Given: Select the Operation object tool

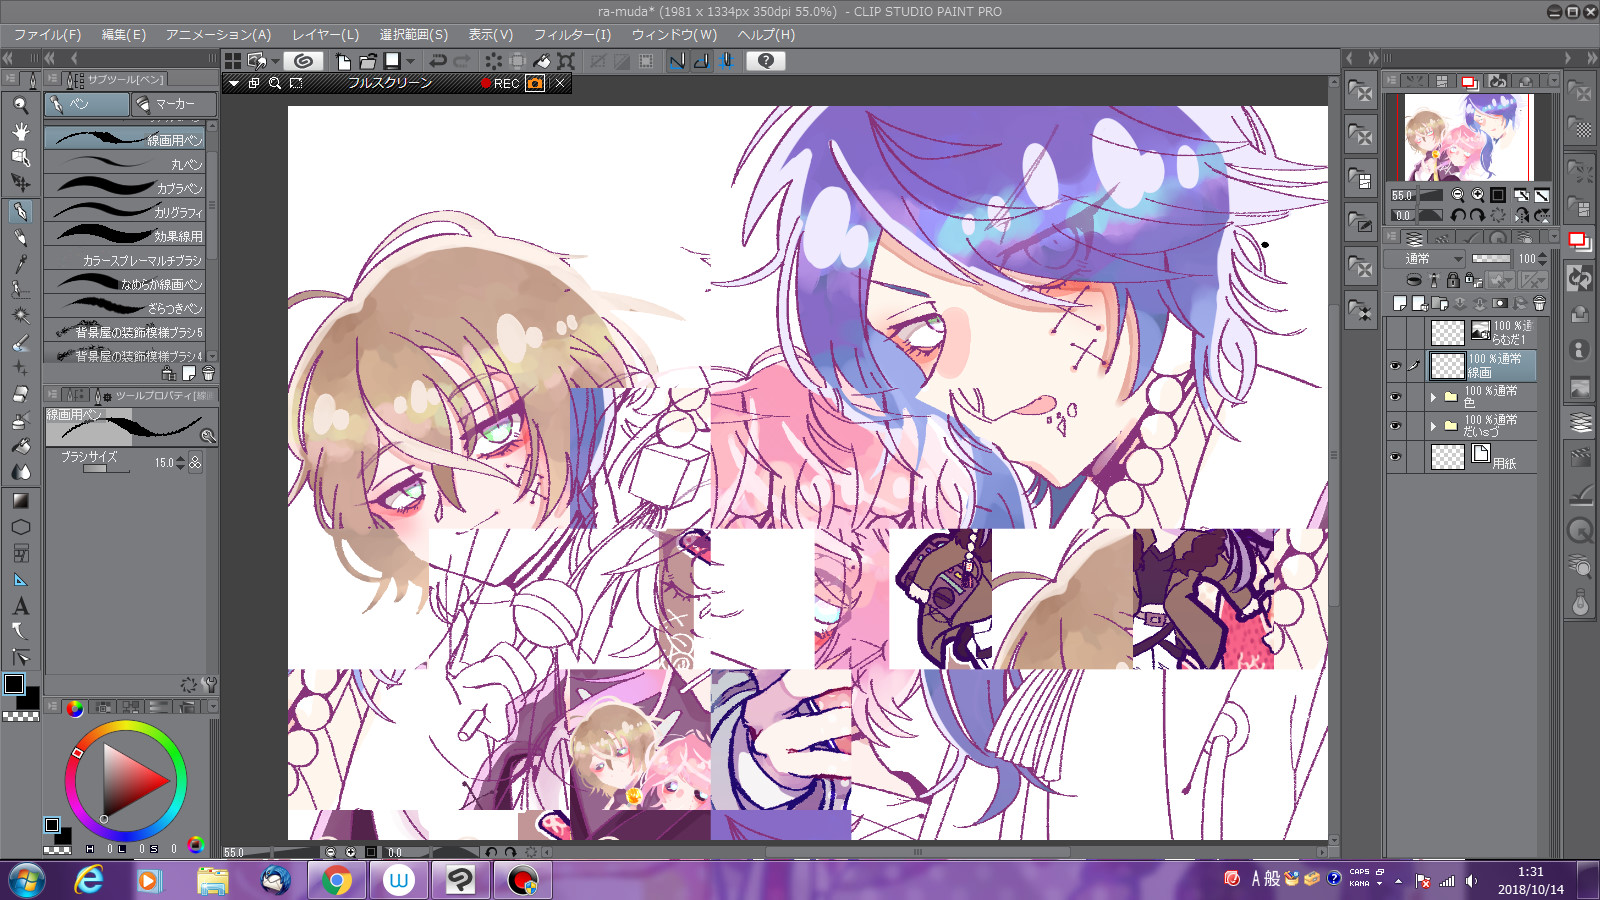Looking at the screenshot, I should click(20, 157).
